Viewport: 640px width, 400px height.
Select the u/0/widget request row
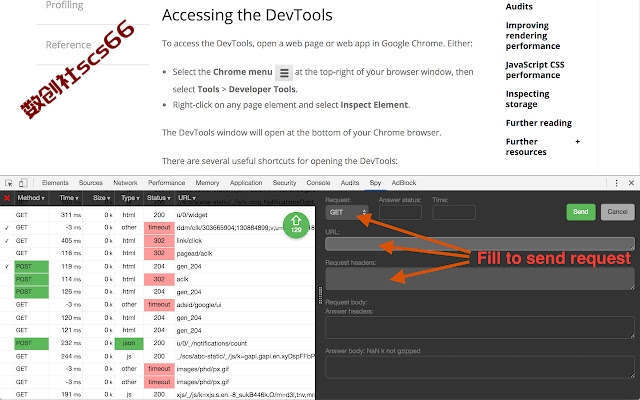coord(158,215)
